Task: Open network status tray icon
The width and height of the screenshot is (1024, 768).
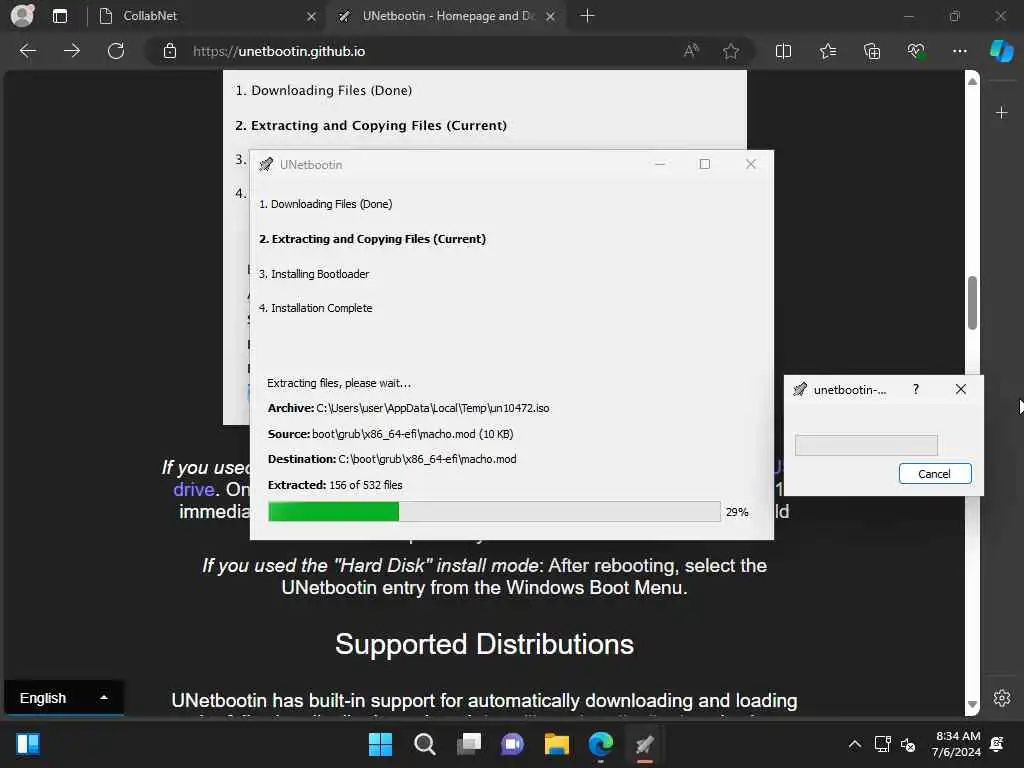Action: click(x=882, y=744)
